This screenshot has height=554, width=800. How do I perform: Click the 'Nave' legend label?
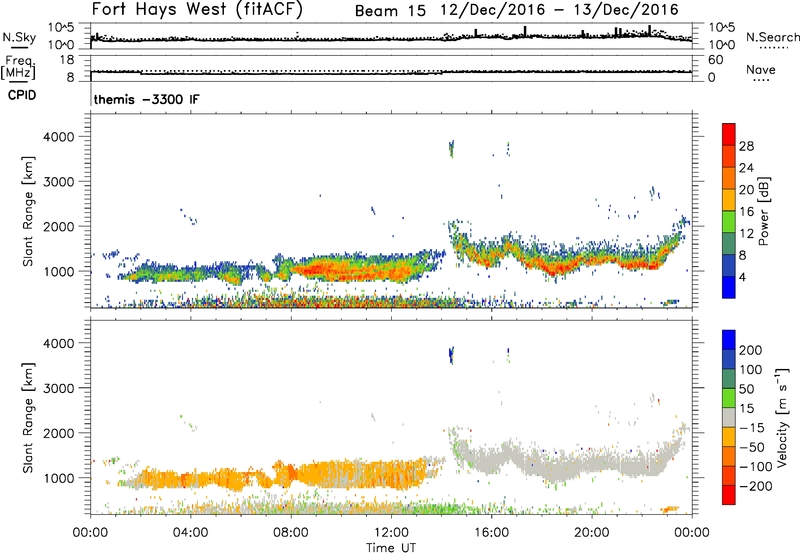coord(761,70)
